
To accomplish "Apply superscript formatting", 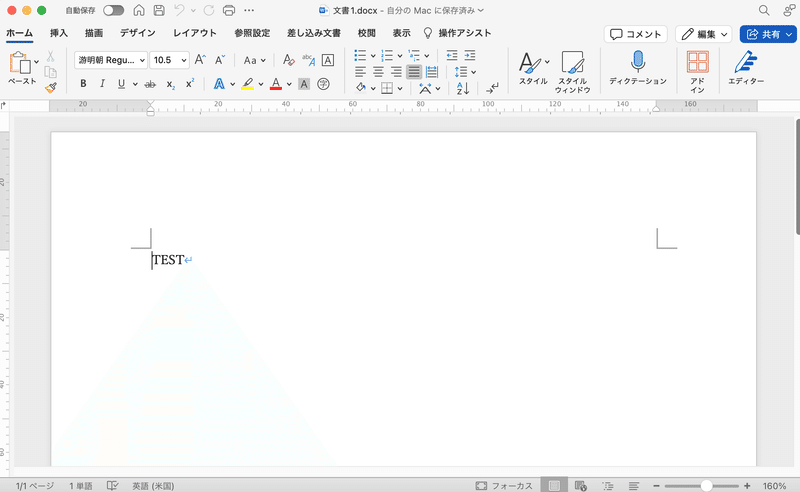I will pos(190,84).
